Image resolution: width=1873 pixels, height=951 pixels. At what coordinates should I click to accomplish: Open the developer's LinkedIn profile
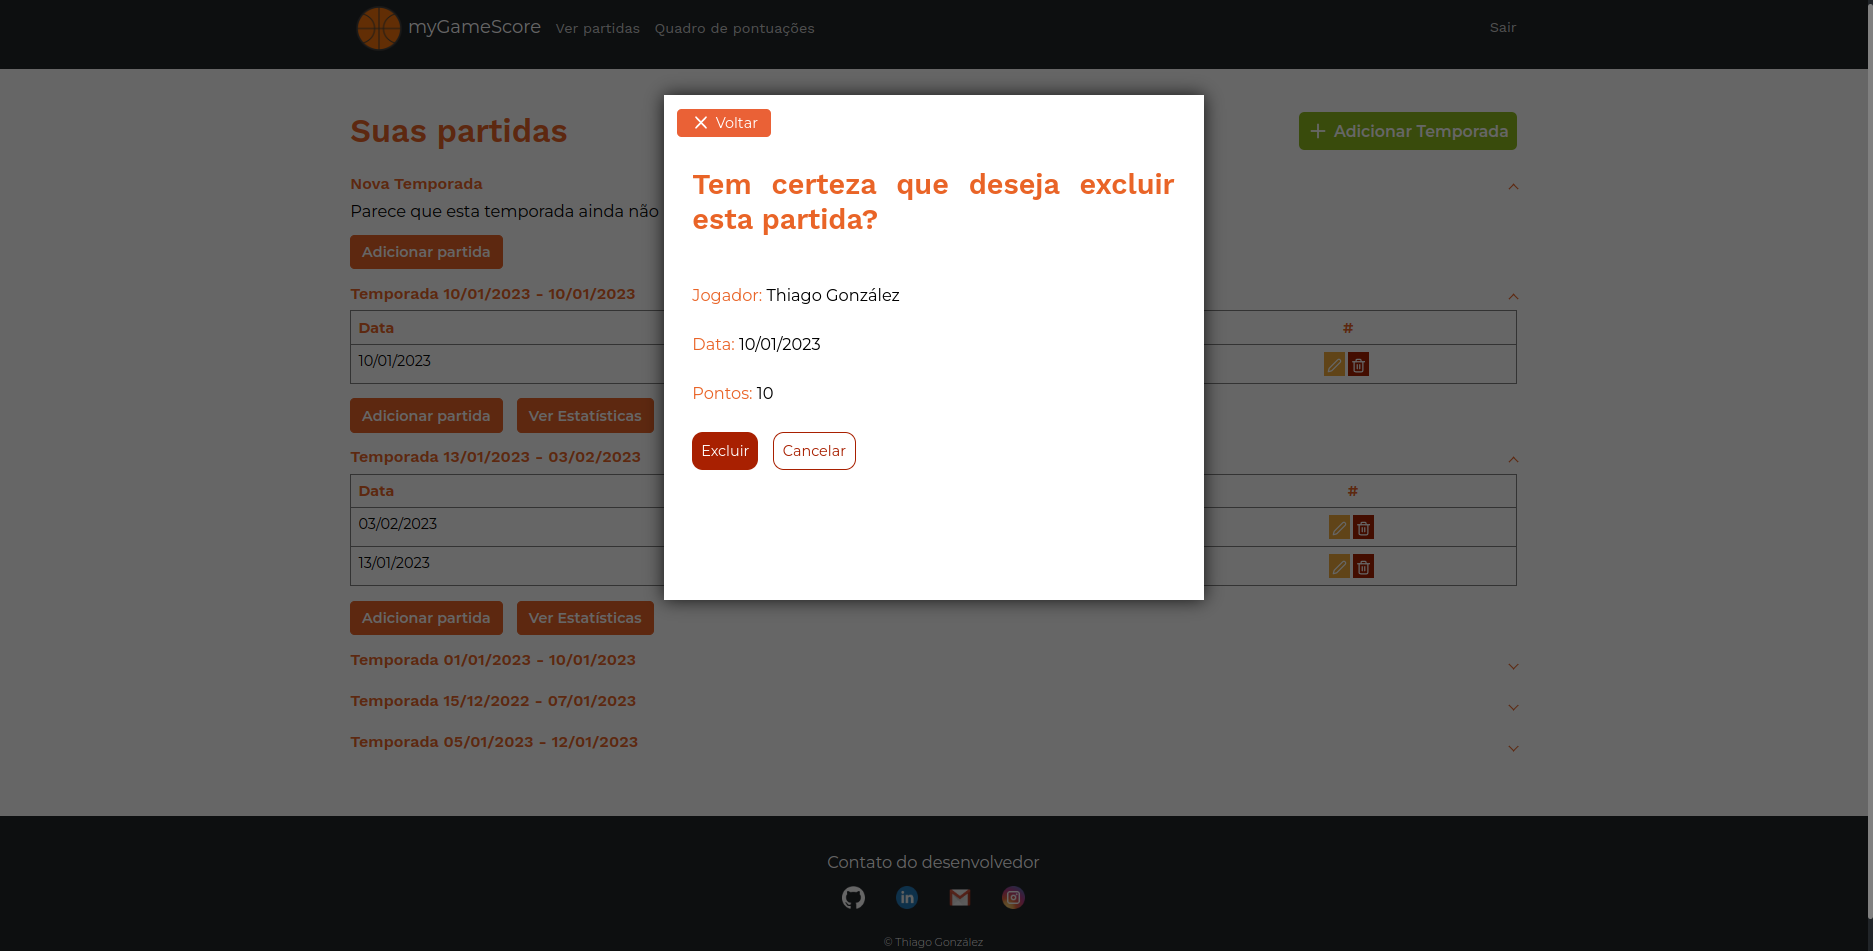point(906,897)
